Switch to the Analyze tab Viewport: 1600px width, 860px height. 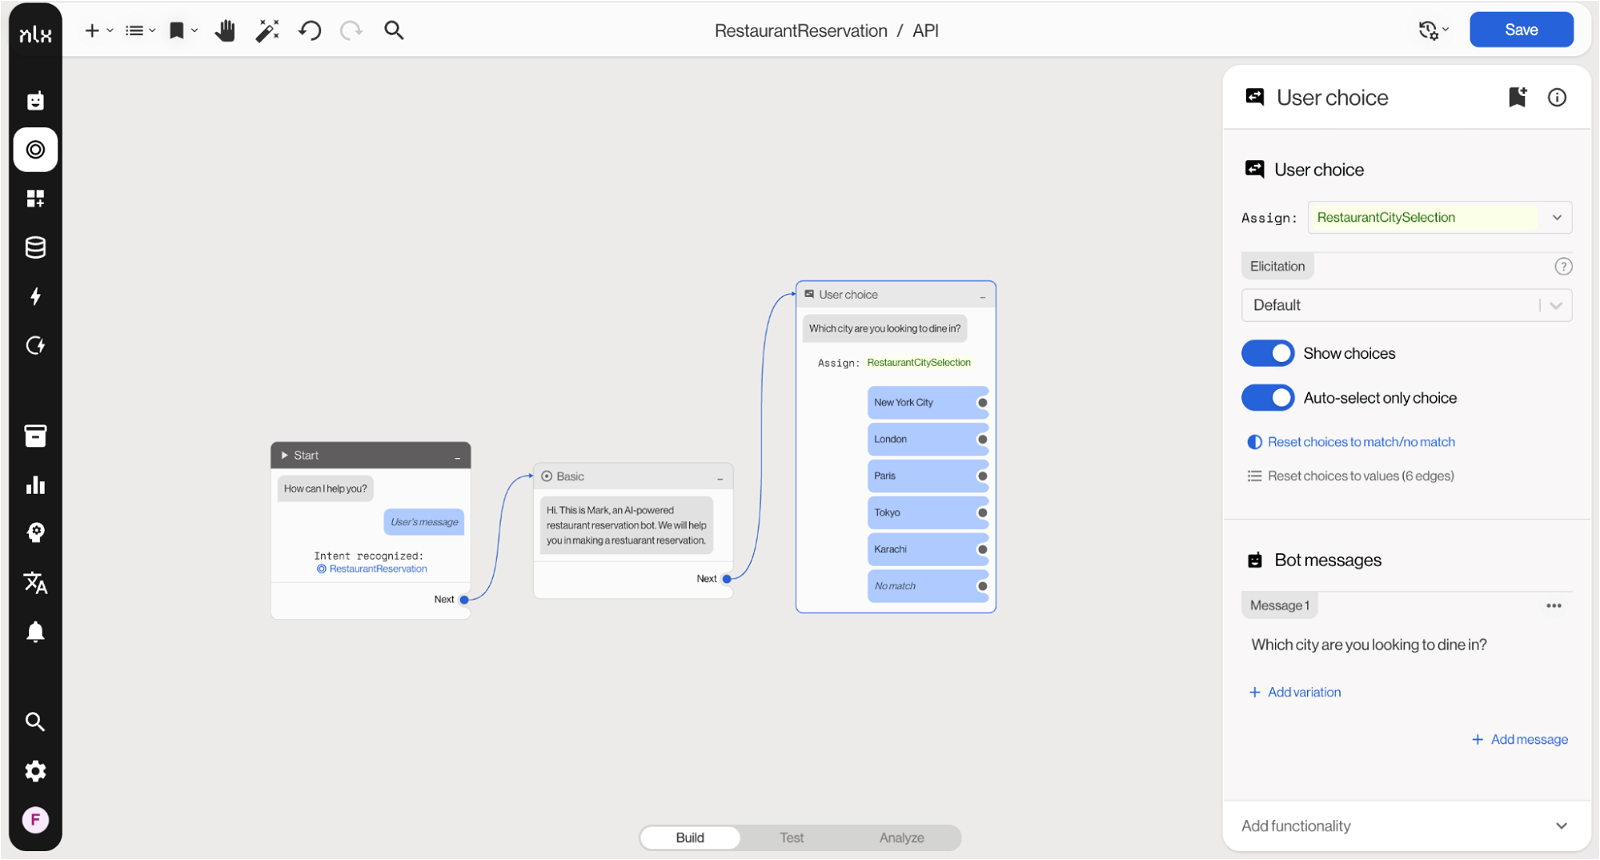click(901, 838)
